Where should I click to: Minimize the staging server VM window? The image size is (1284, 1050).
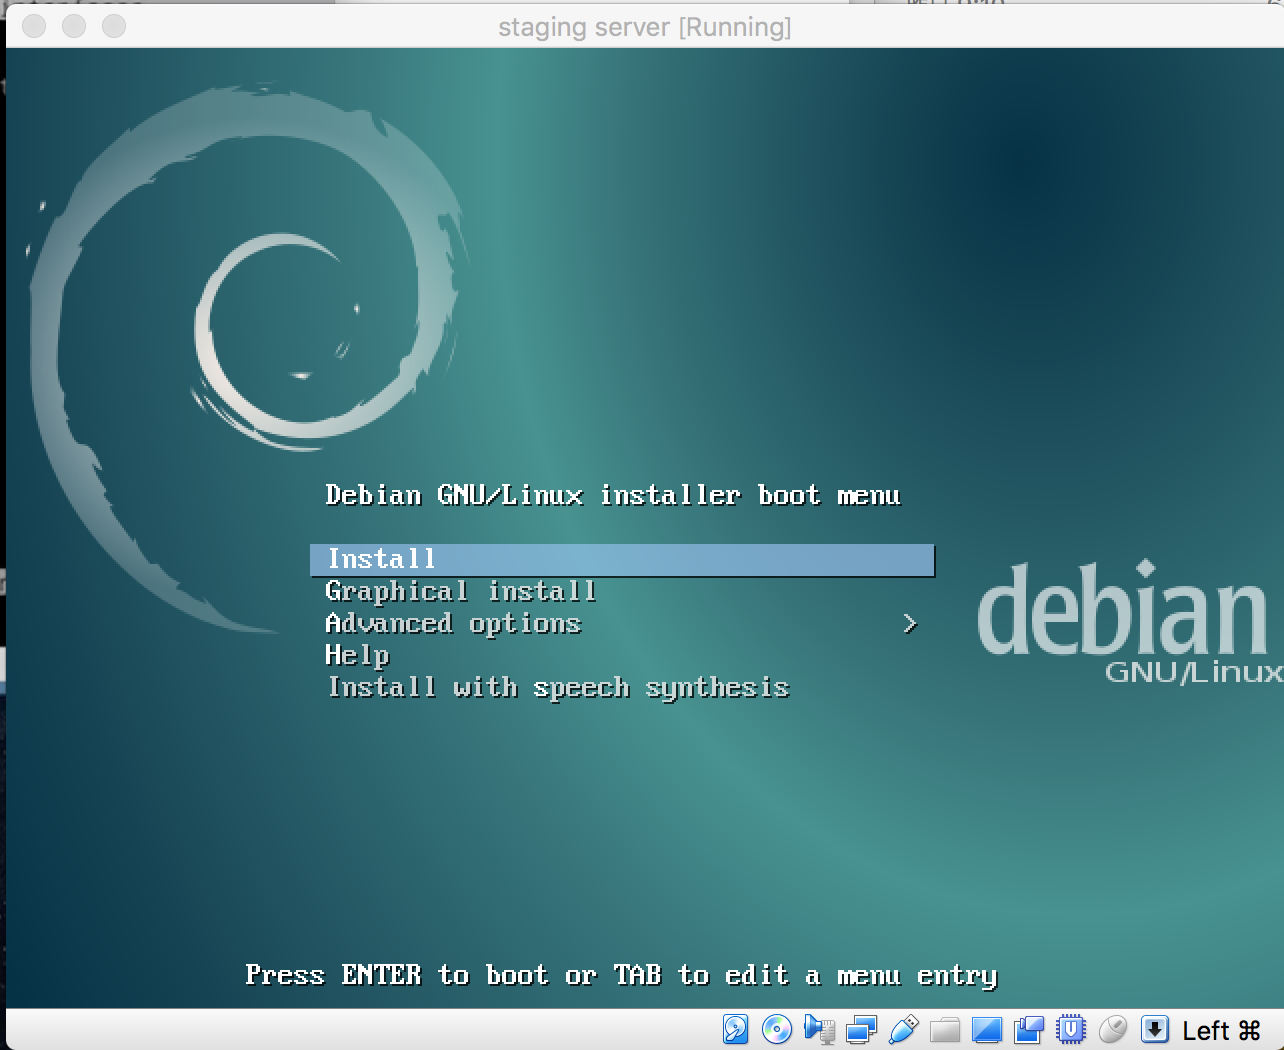point(74,26)
